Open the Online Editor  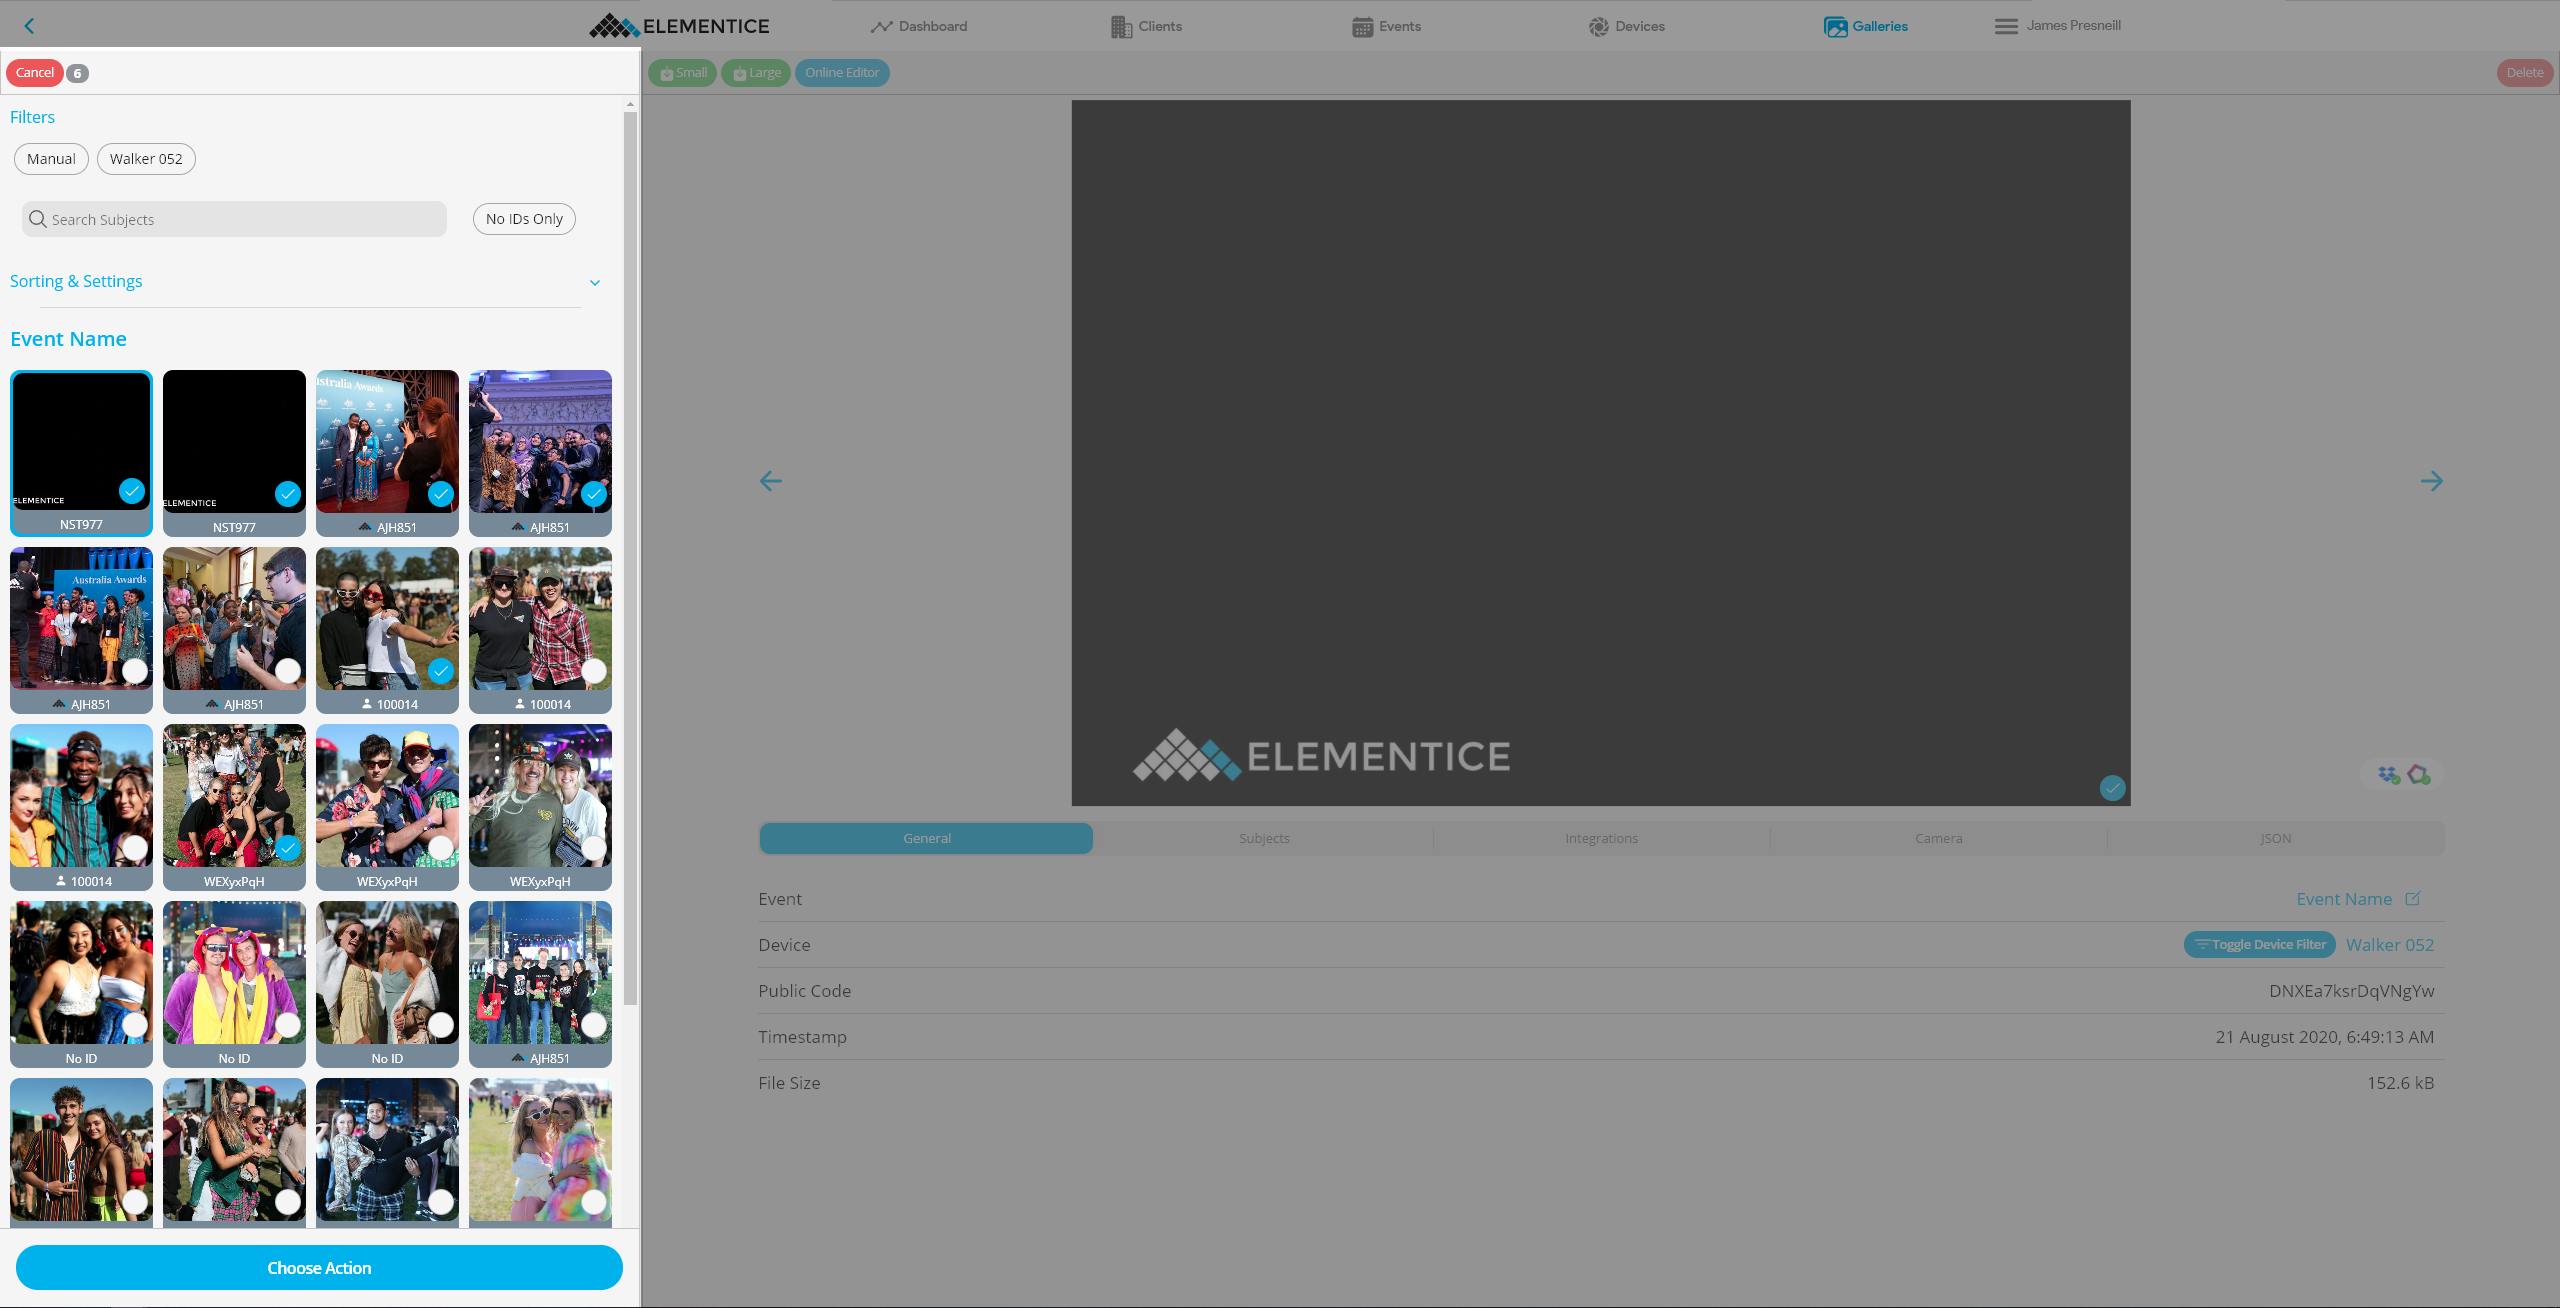(842, 73)
